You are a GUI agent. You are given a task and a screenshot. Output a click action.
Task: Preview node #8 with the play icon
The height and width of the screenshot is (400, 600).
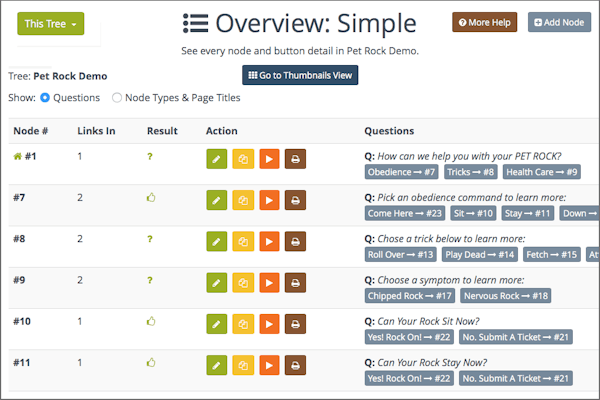[x=269, y=242]
